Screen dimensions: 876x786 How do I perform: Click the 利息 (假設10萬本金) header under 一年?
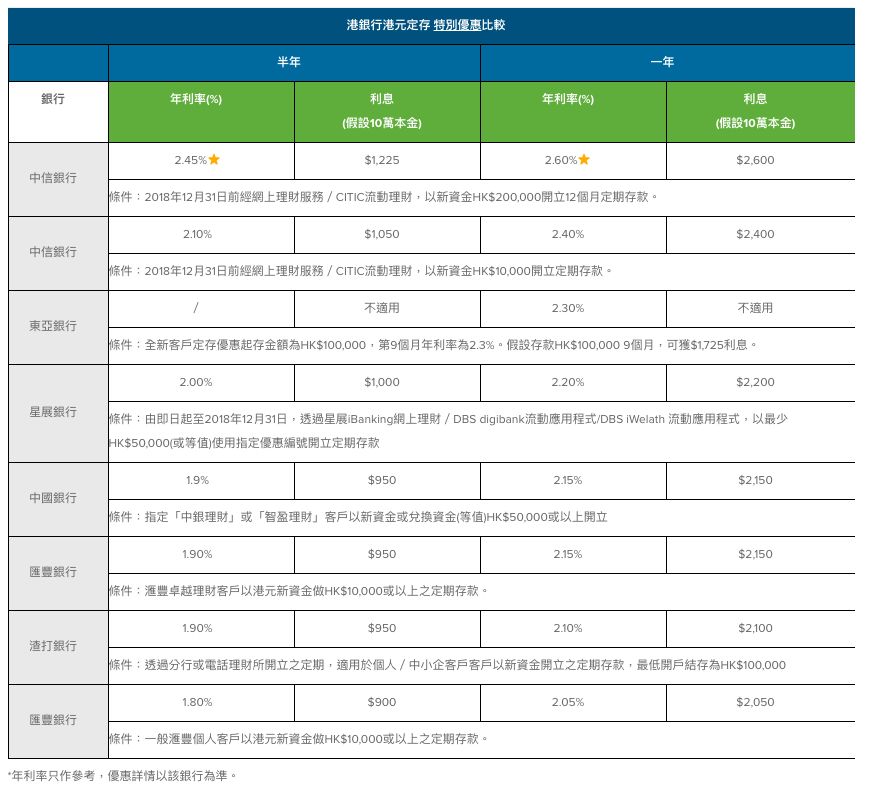point(760,112)
